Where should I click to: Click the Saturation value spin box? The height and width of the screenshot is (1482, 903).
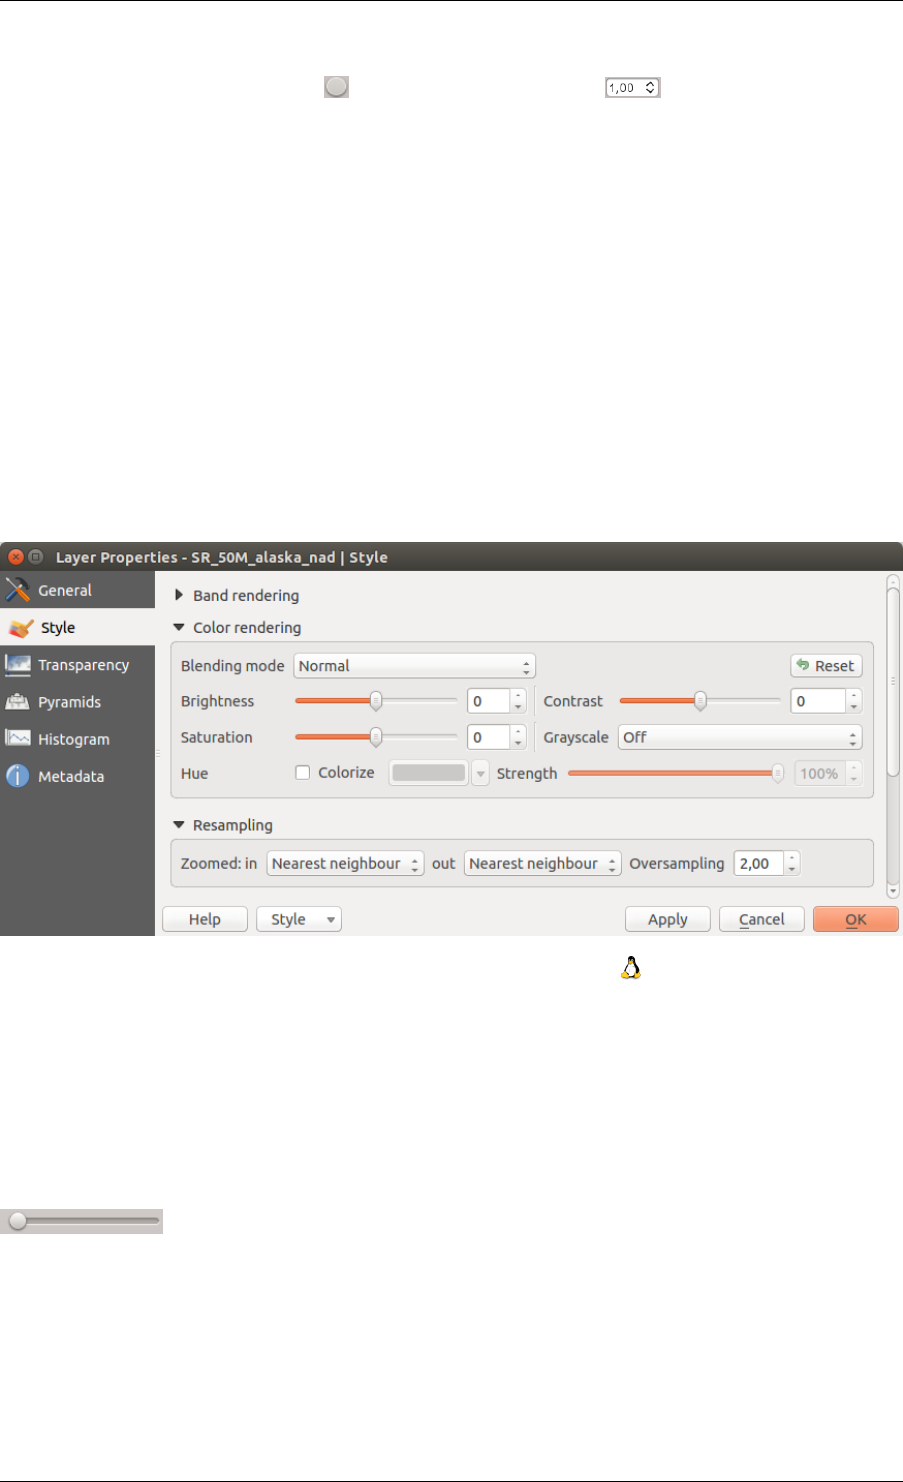tap(497, 737)
